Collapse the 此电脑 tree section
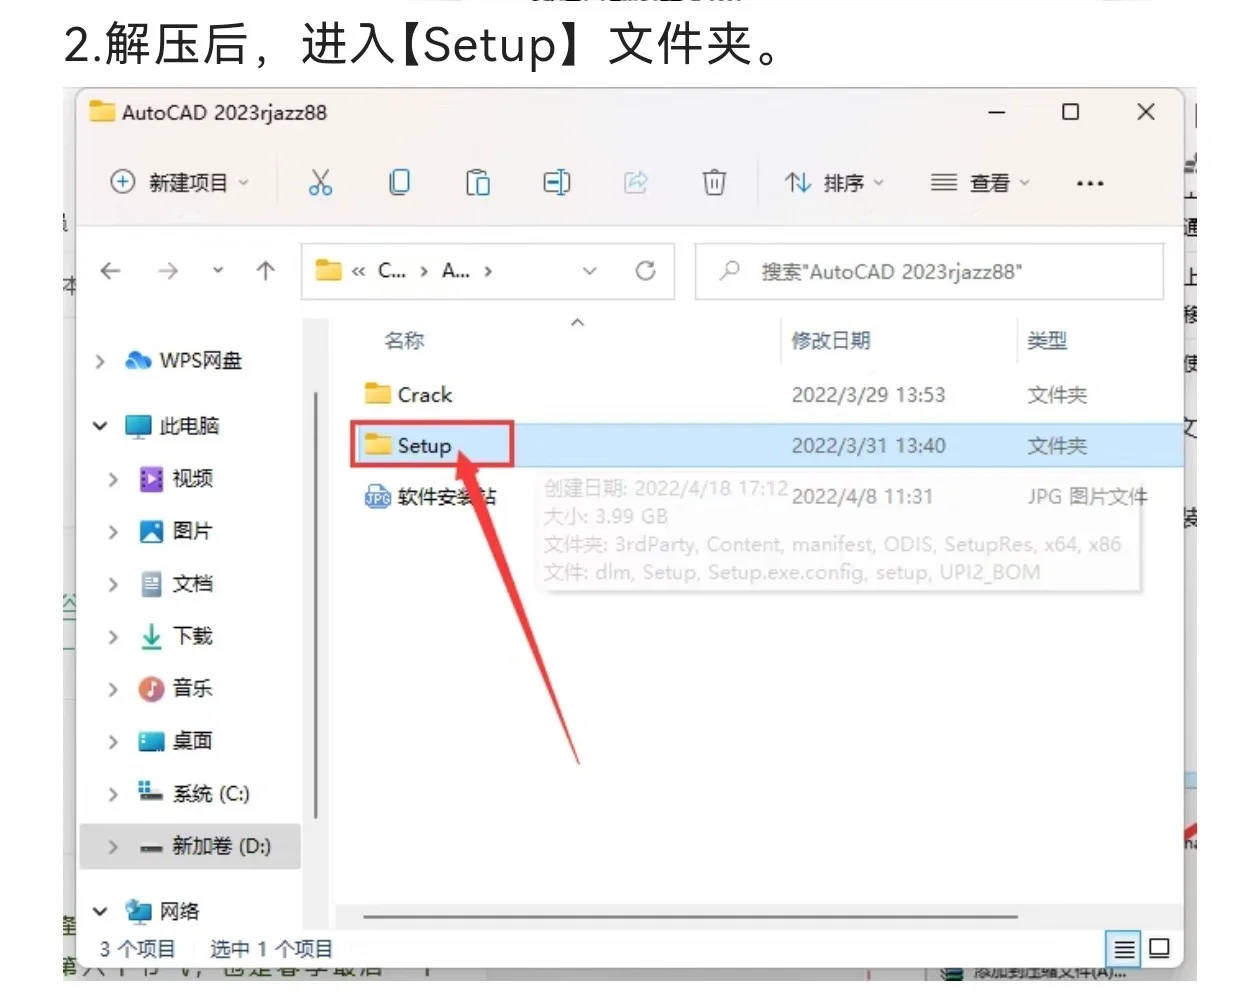Image resolution: width=1260 pixels, height=994 pixels. point(99,425)
